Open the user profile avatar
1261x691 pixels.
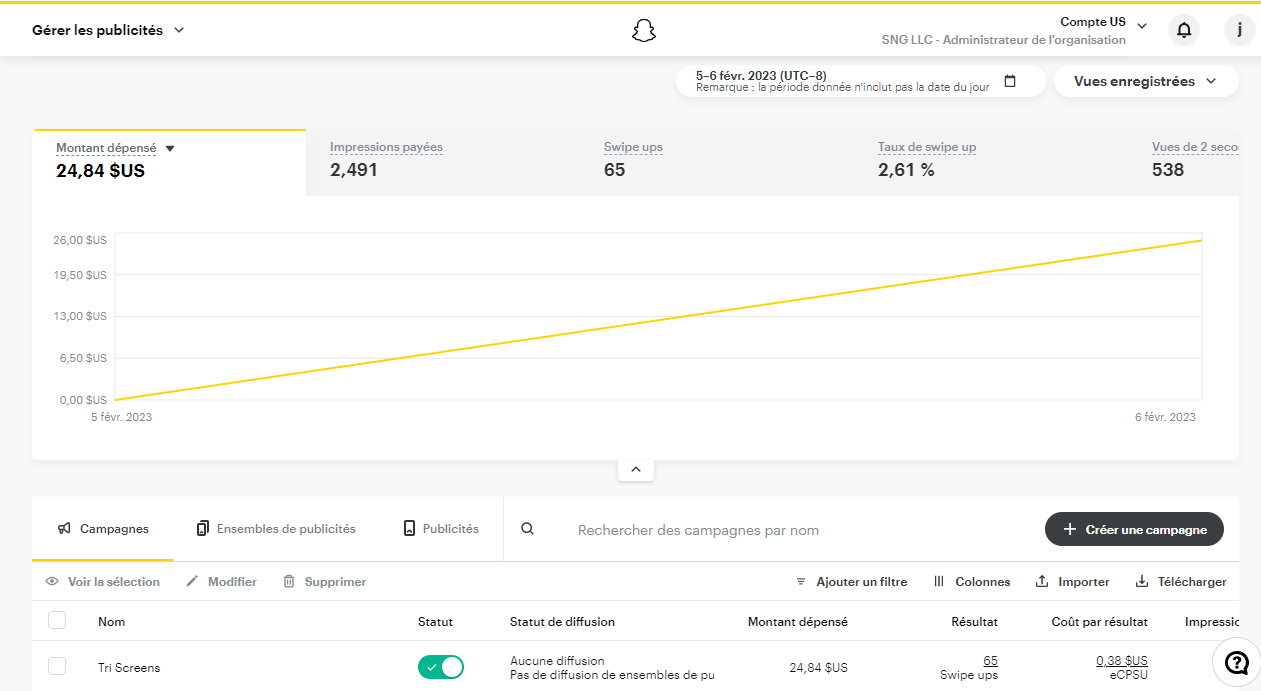pos(1240,30)
